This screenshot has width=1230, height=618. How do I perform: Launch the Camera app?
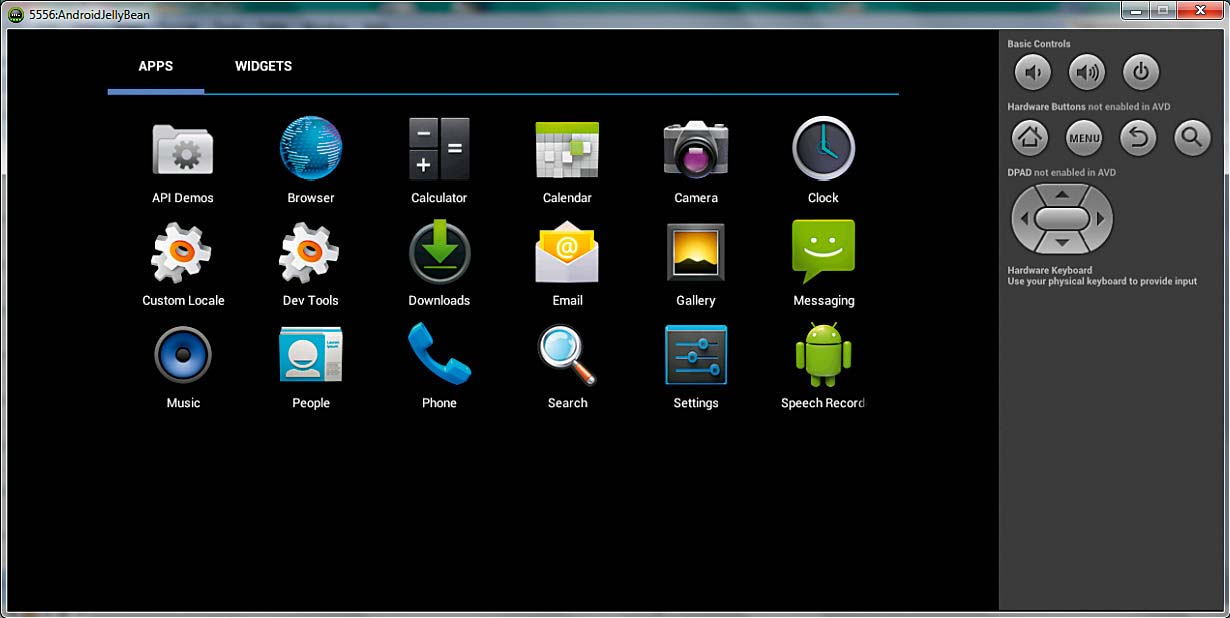tap(695, 162)
